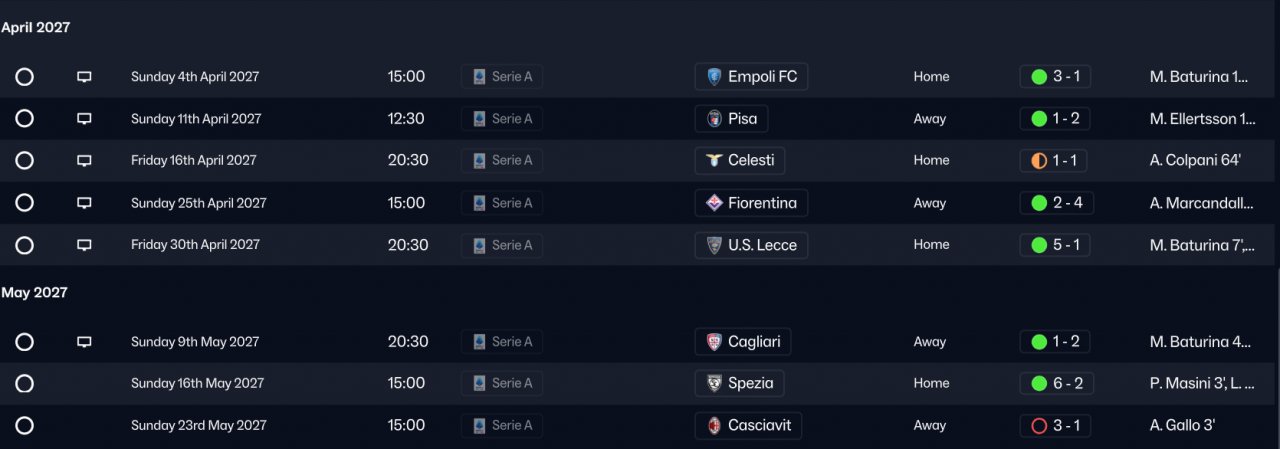The image size is (1280, 449).
Task: Click the Spezia club badge icon
Action: [713, 384]
